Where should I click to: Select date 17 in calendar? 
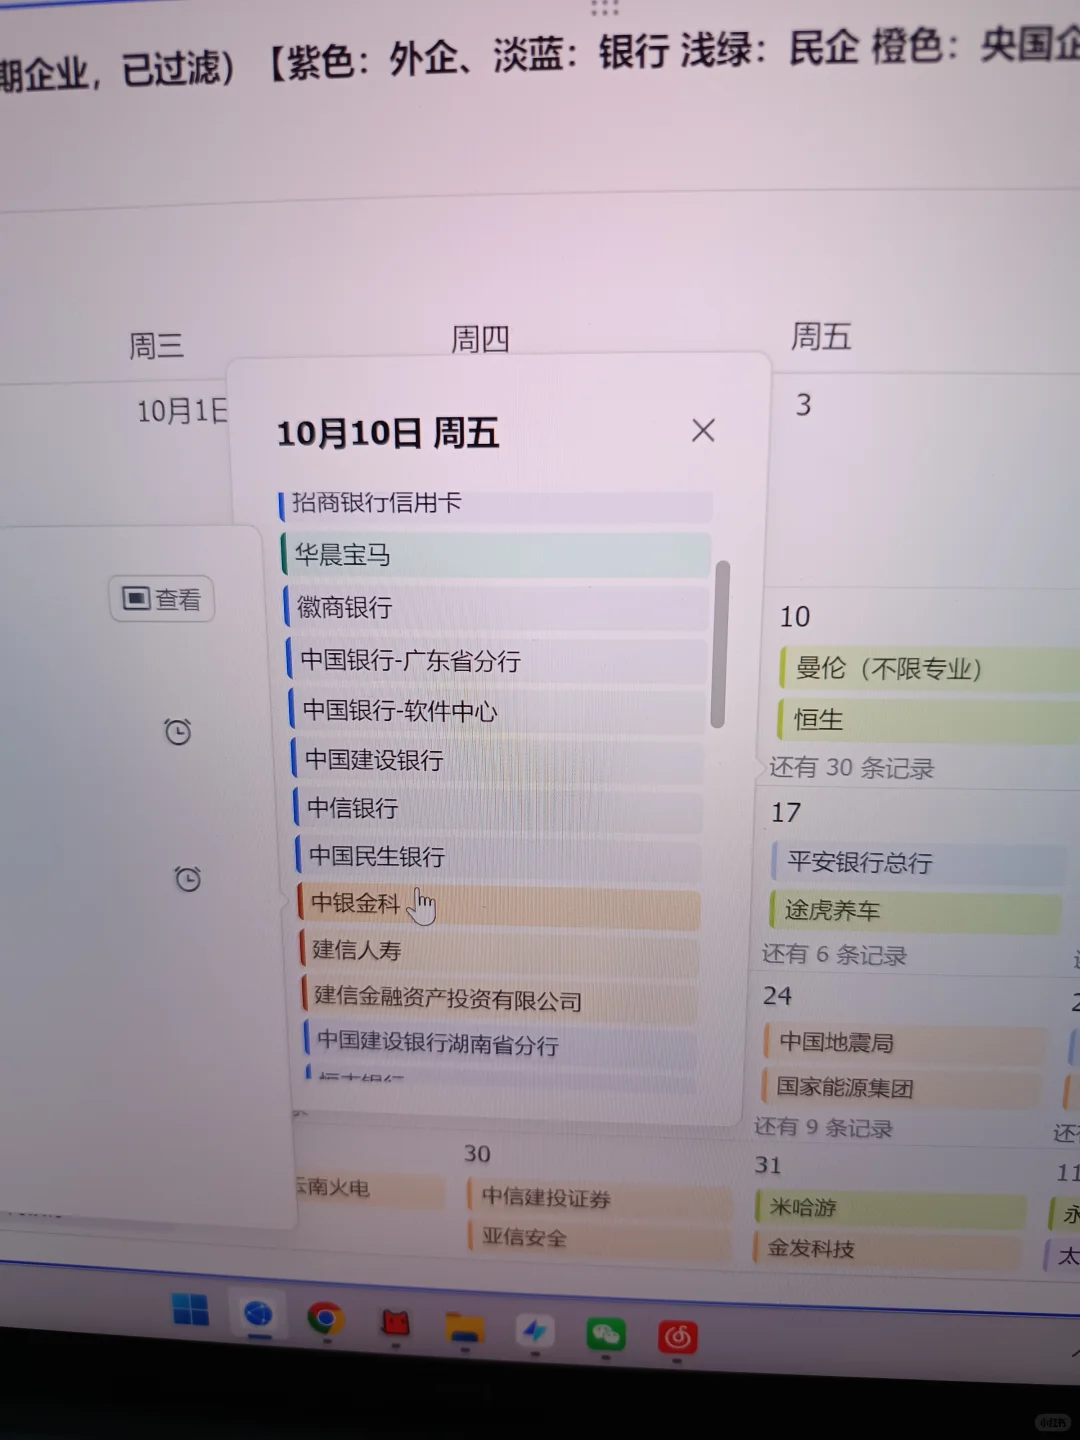click(x=786, y=812)
